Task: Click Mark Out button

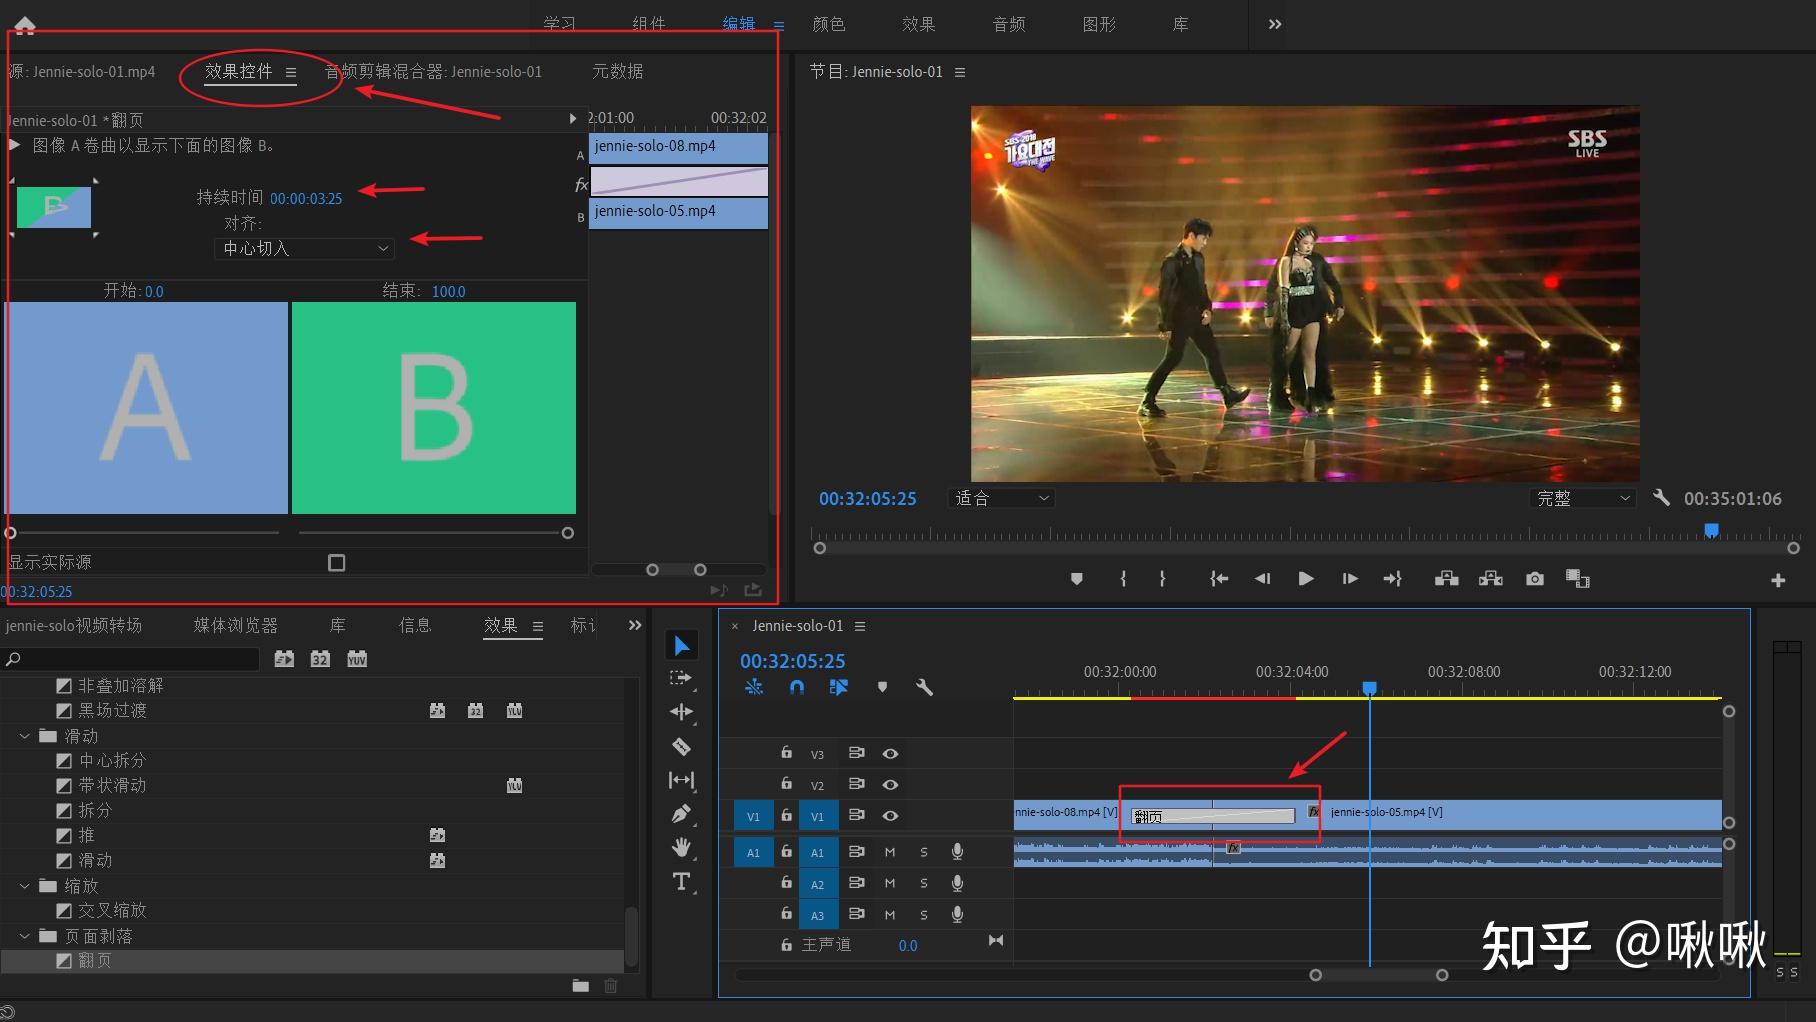Action: click(1162, 579)
